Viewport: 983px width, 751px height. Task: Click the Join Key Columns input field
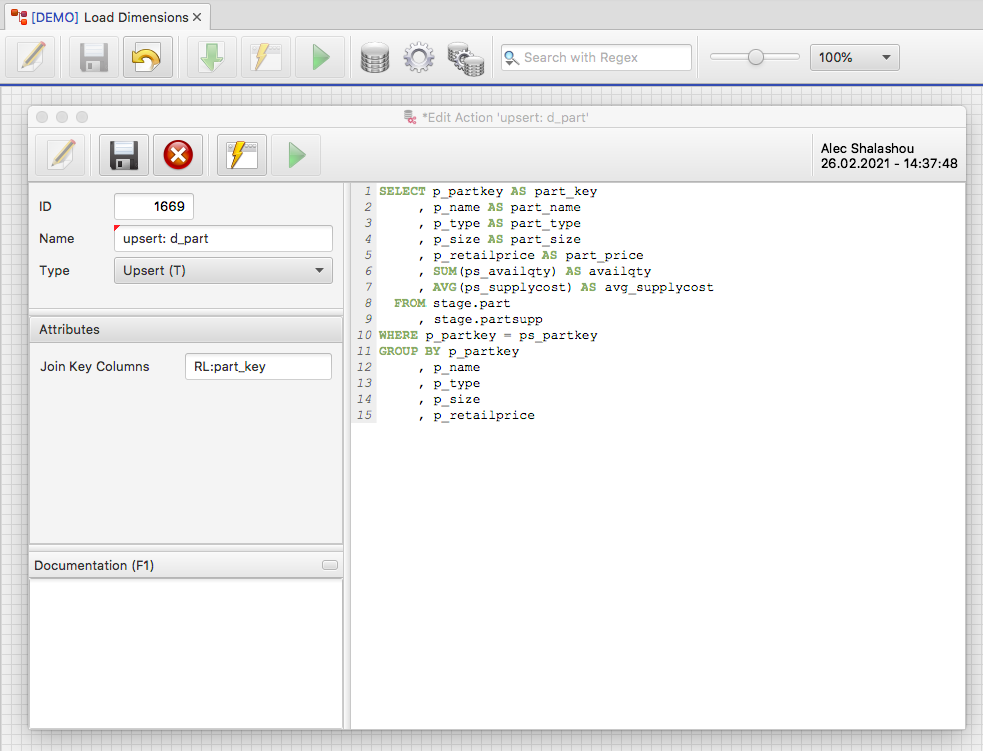258,366
